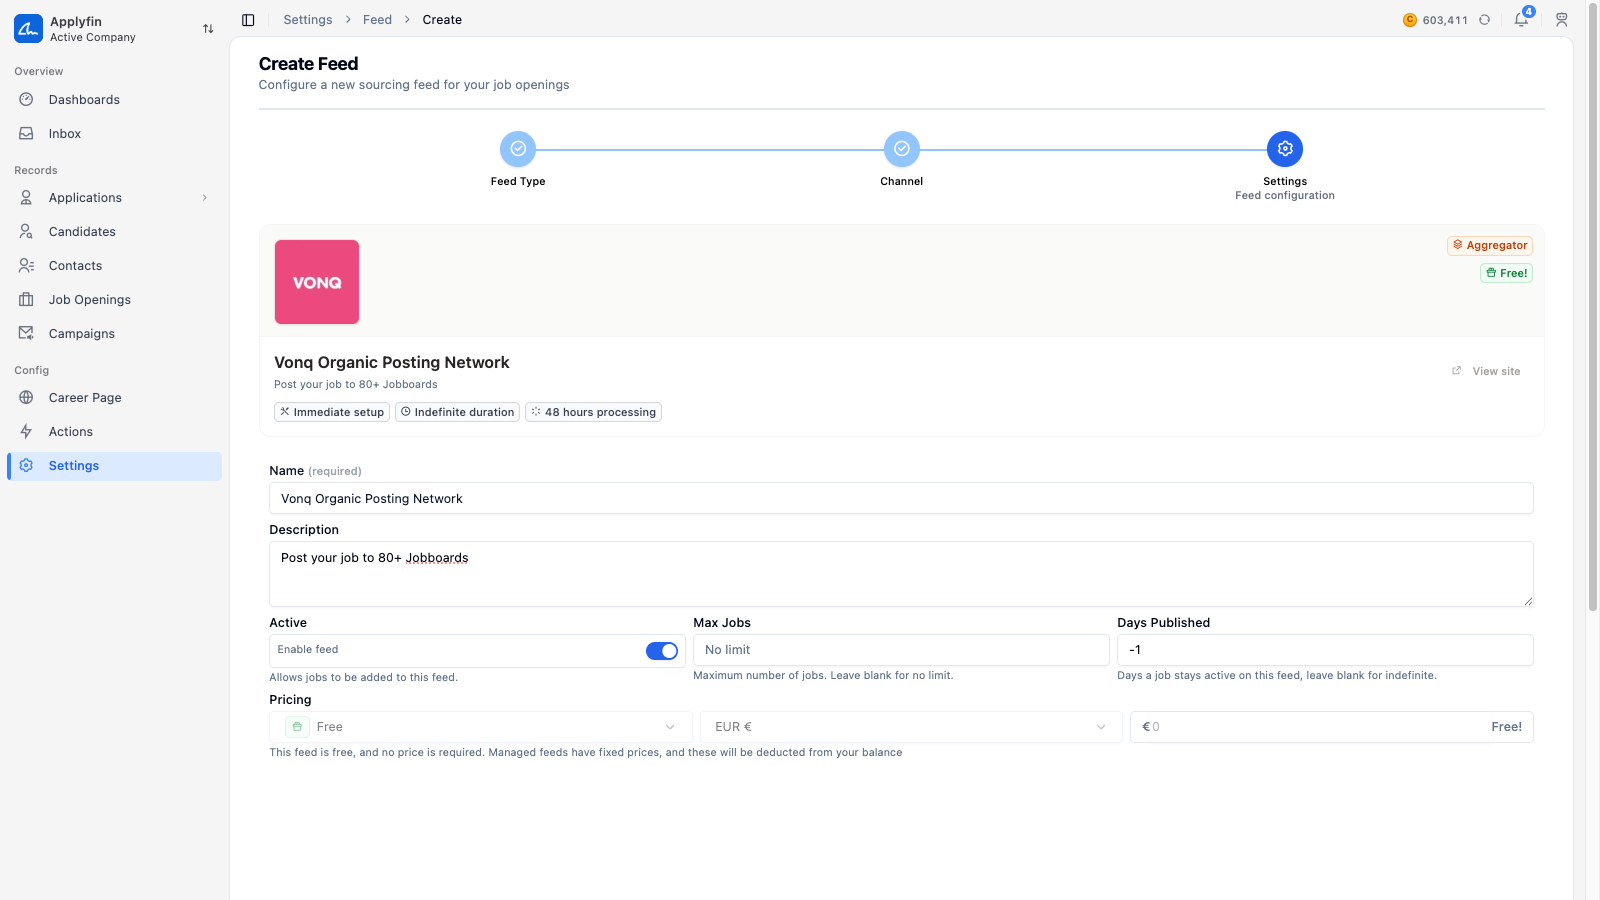
Task: Open Job Openings from the sidebar
Action: click(x=114, y=300)
